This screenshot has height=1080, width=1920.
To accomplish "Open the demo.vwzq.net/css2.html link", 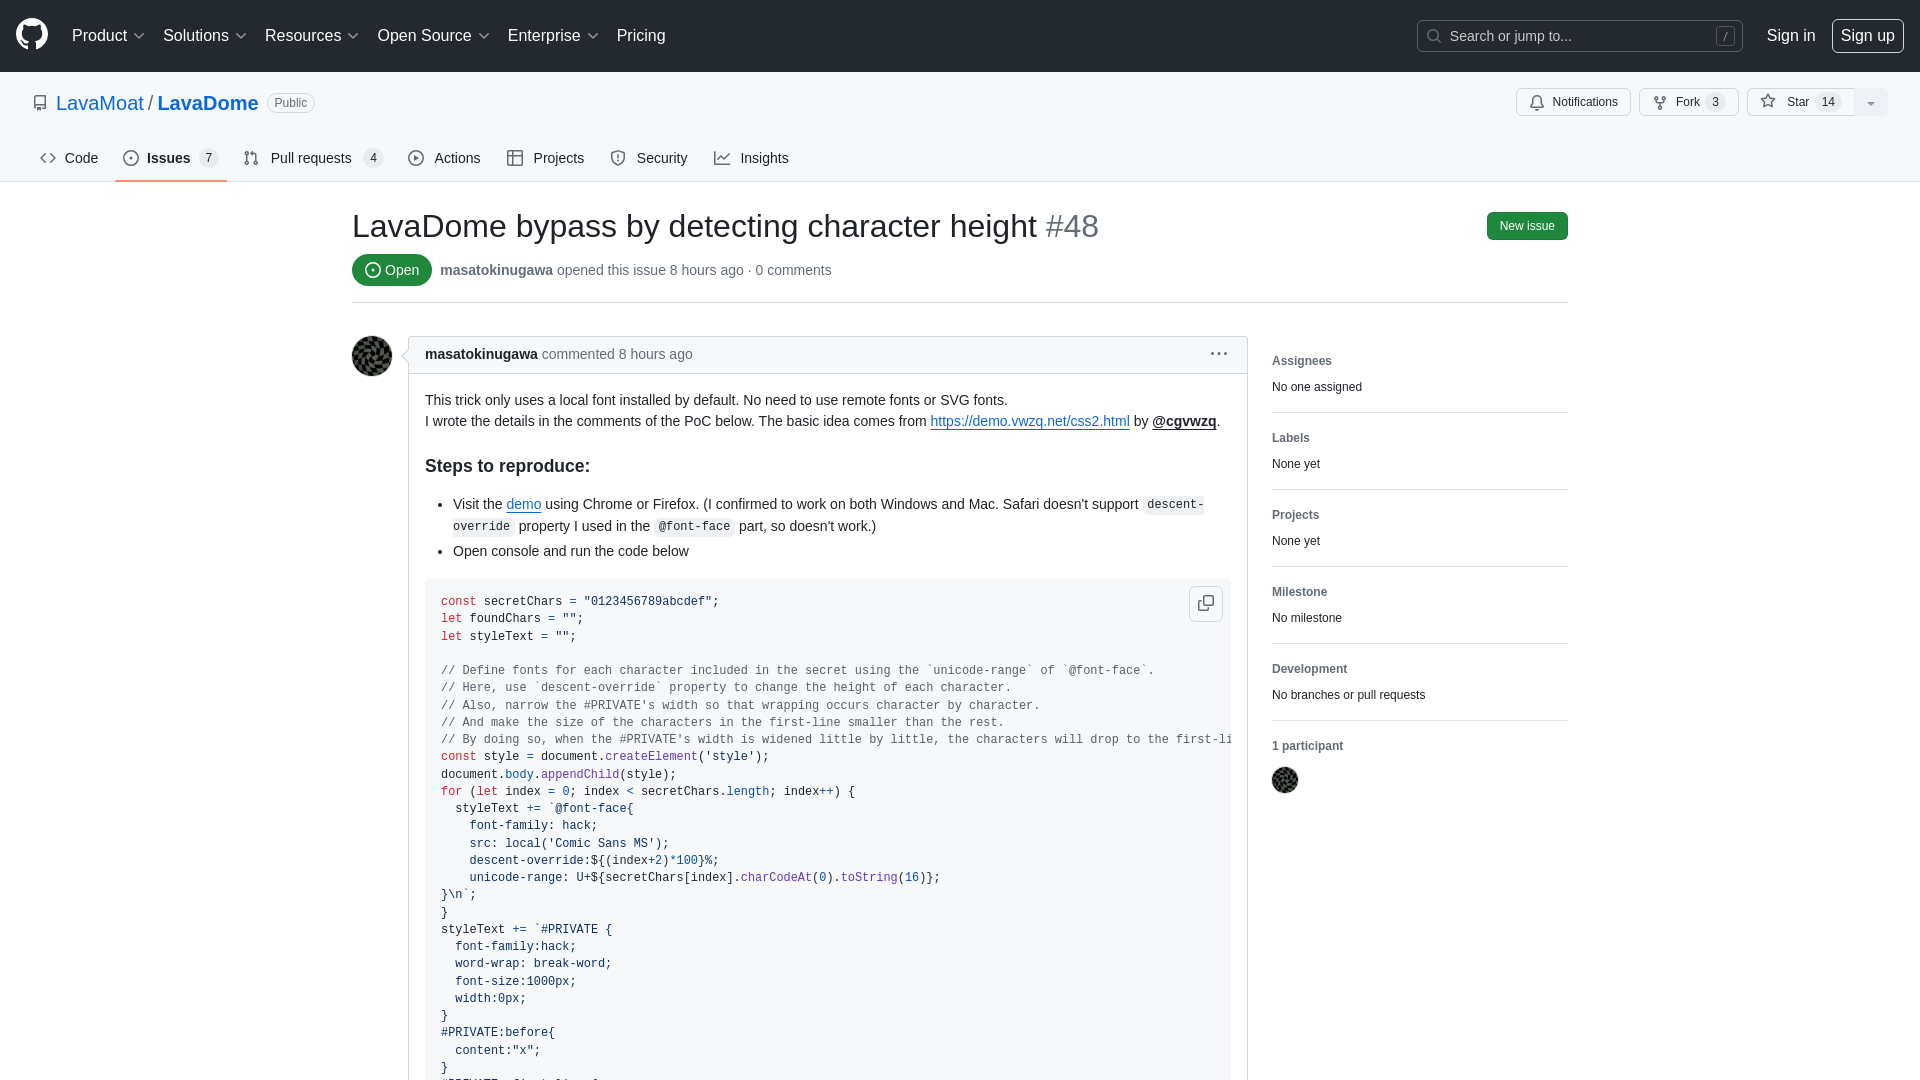I will 1029,421.
